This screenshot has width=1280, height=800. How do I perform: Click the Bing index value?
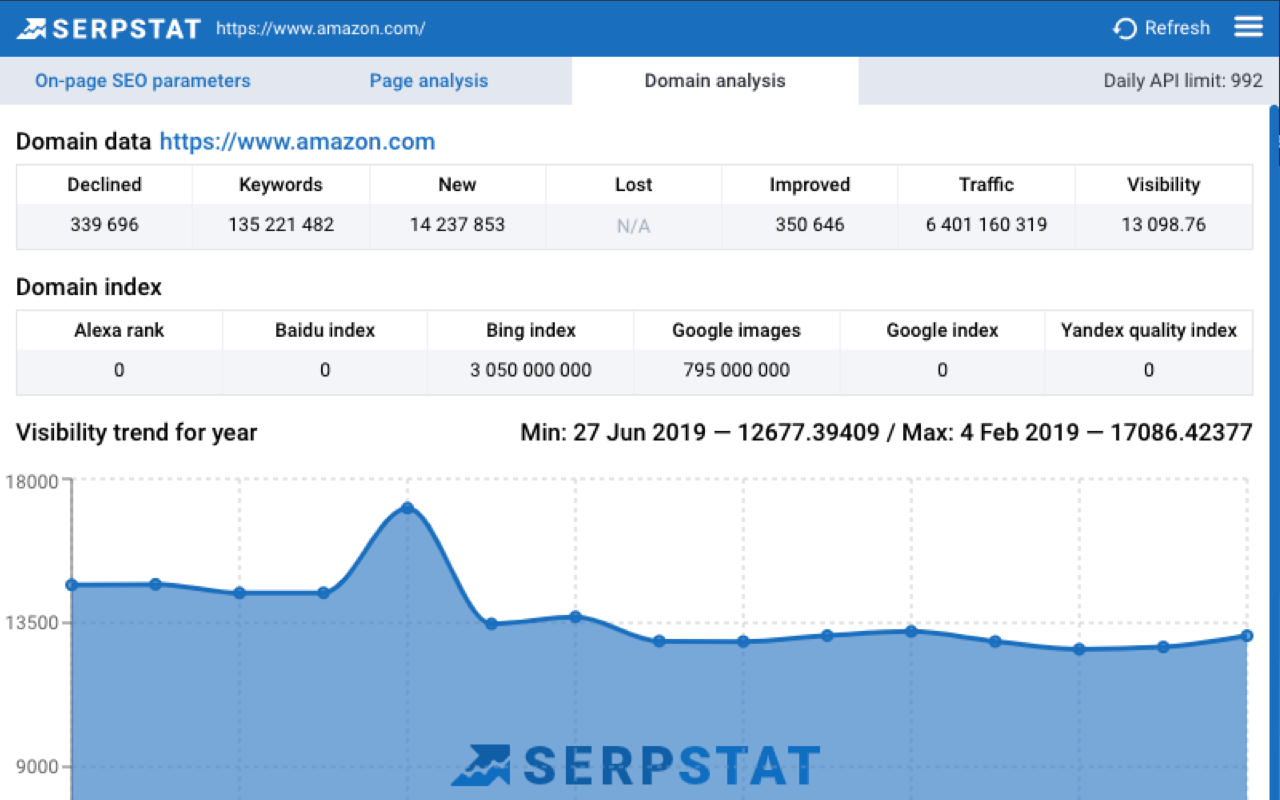click(530, 370)
